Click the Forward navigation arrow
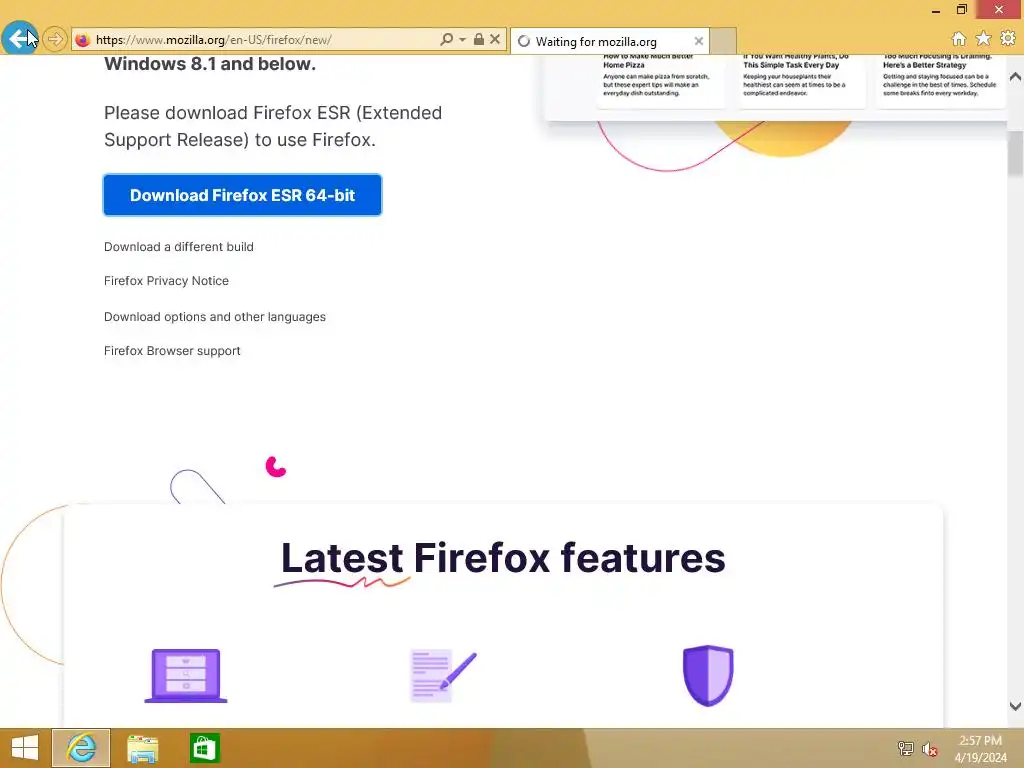Viewport: 1024px width, 768px height. click(x=55, y=39)
